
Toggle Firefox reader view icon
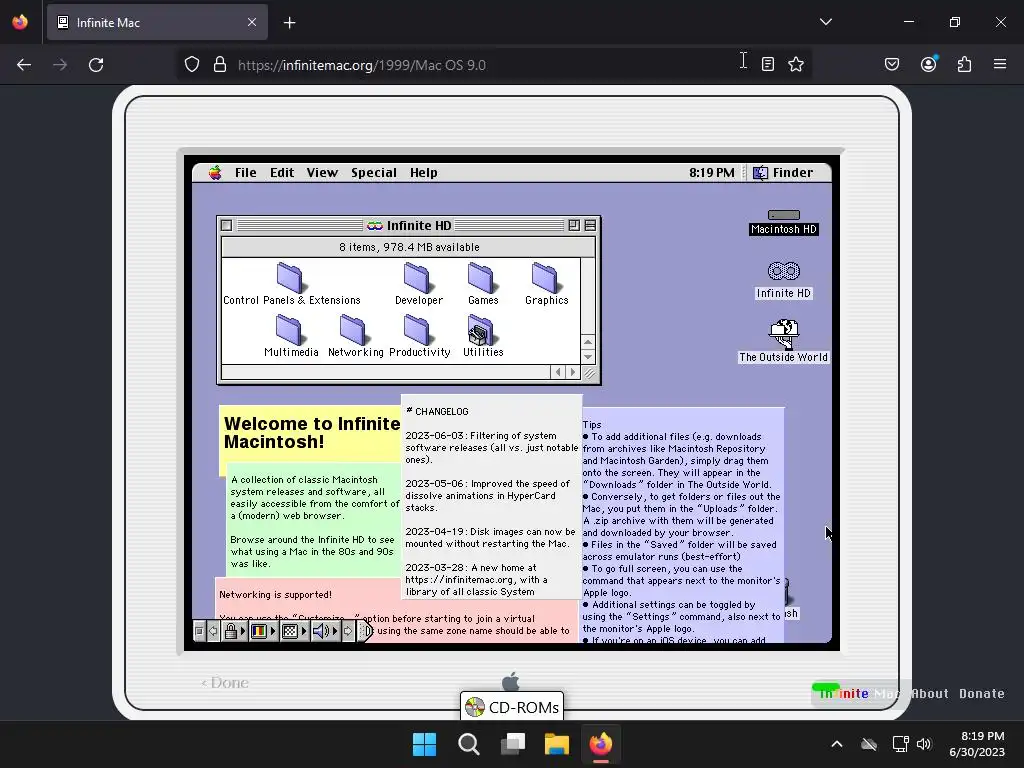coord(768,65)
